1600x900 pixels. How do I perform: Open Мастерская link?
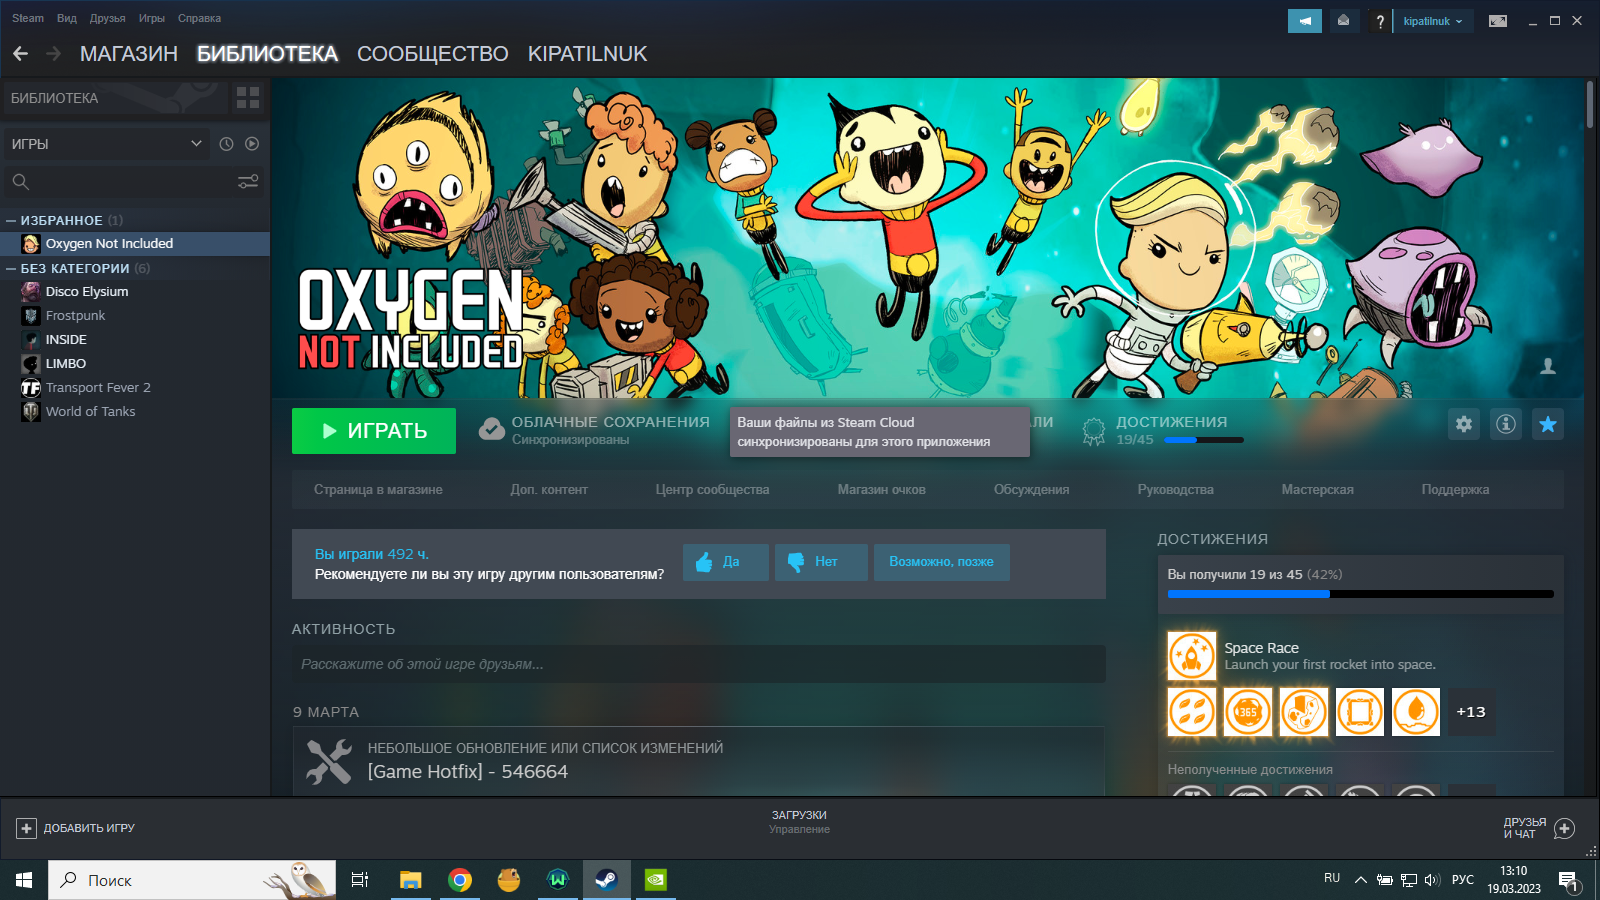pos(1318,490)
